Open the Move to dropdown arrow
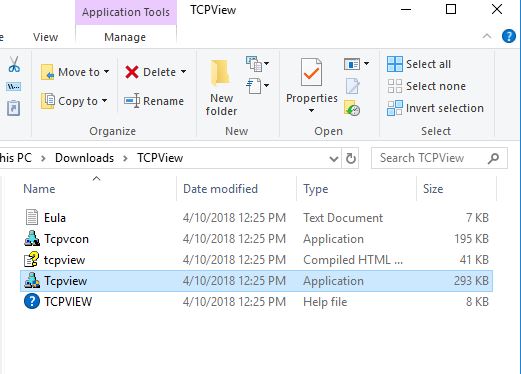This screenshot has height=374, width=521. click(x=106, y=72)
